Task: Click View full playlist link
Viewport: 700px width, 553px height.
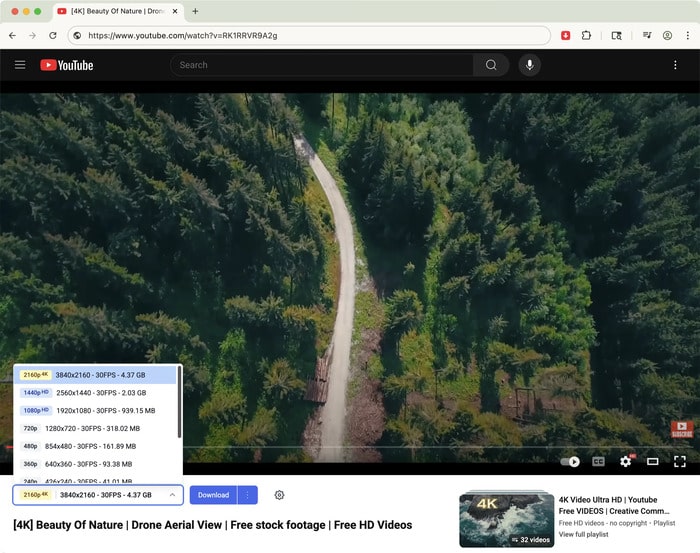Action: coord(583,534)
